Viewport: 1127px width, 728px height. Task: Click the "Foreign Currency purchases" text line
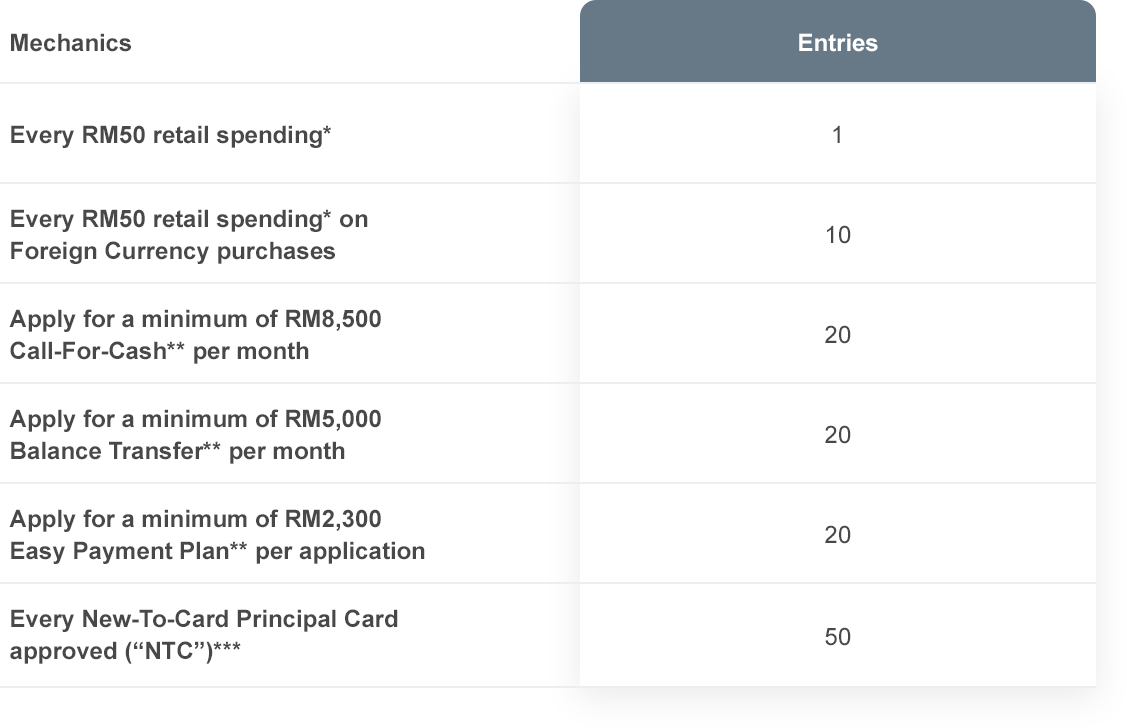tap(172, 252)
